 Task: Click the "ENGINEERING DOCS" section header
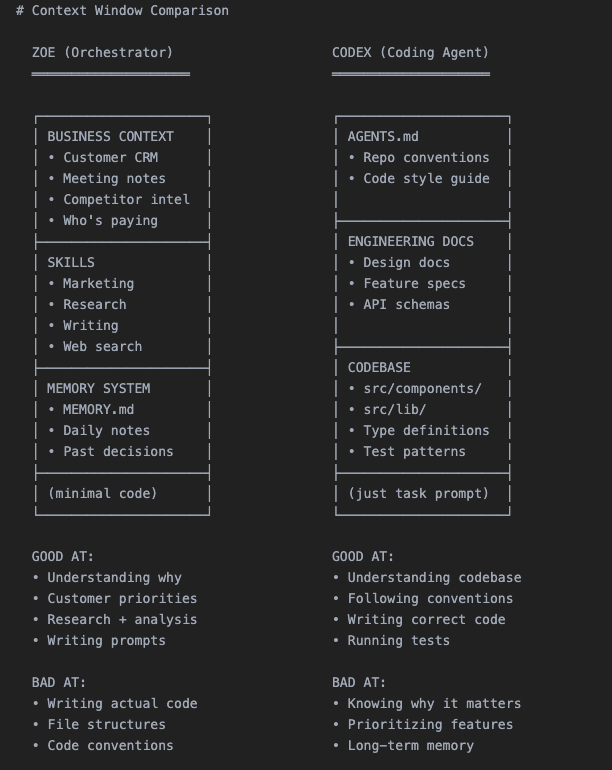[x=410, y=241]
